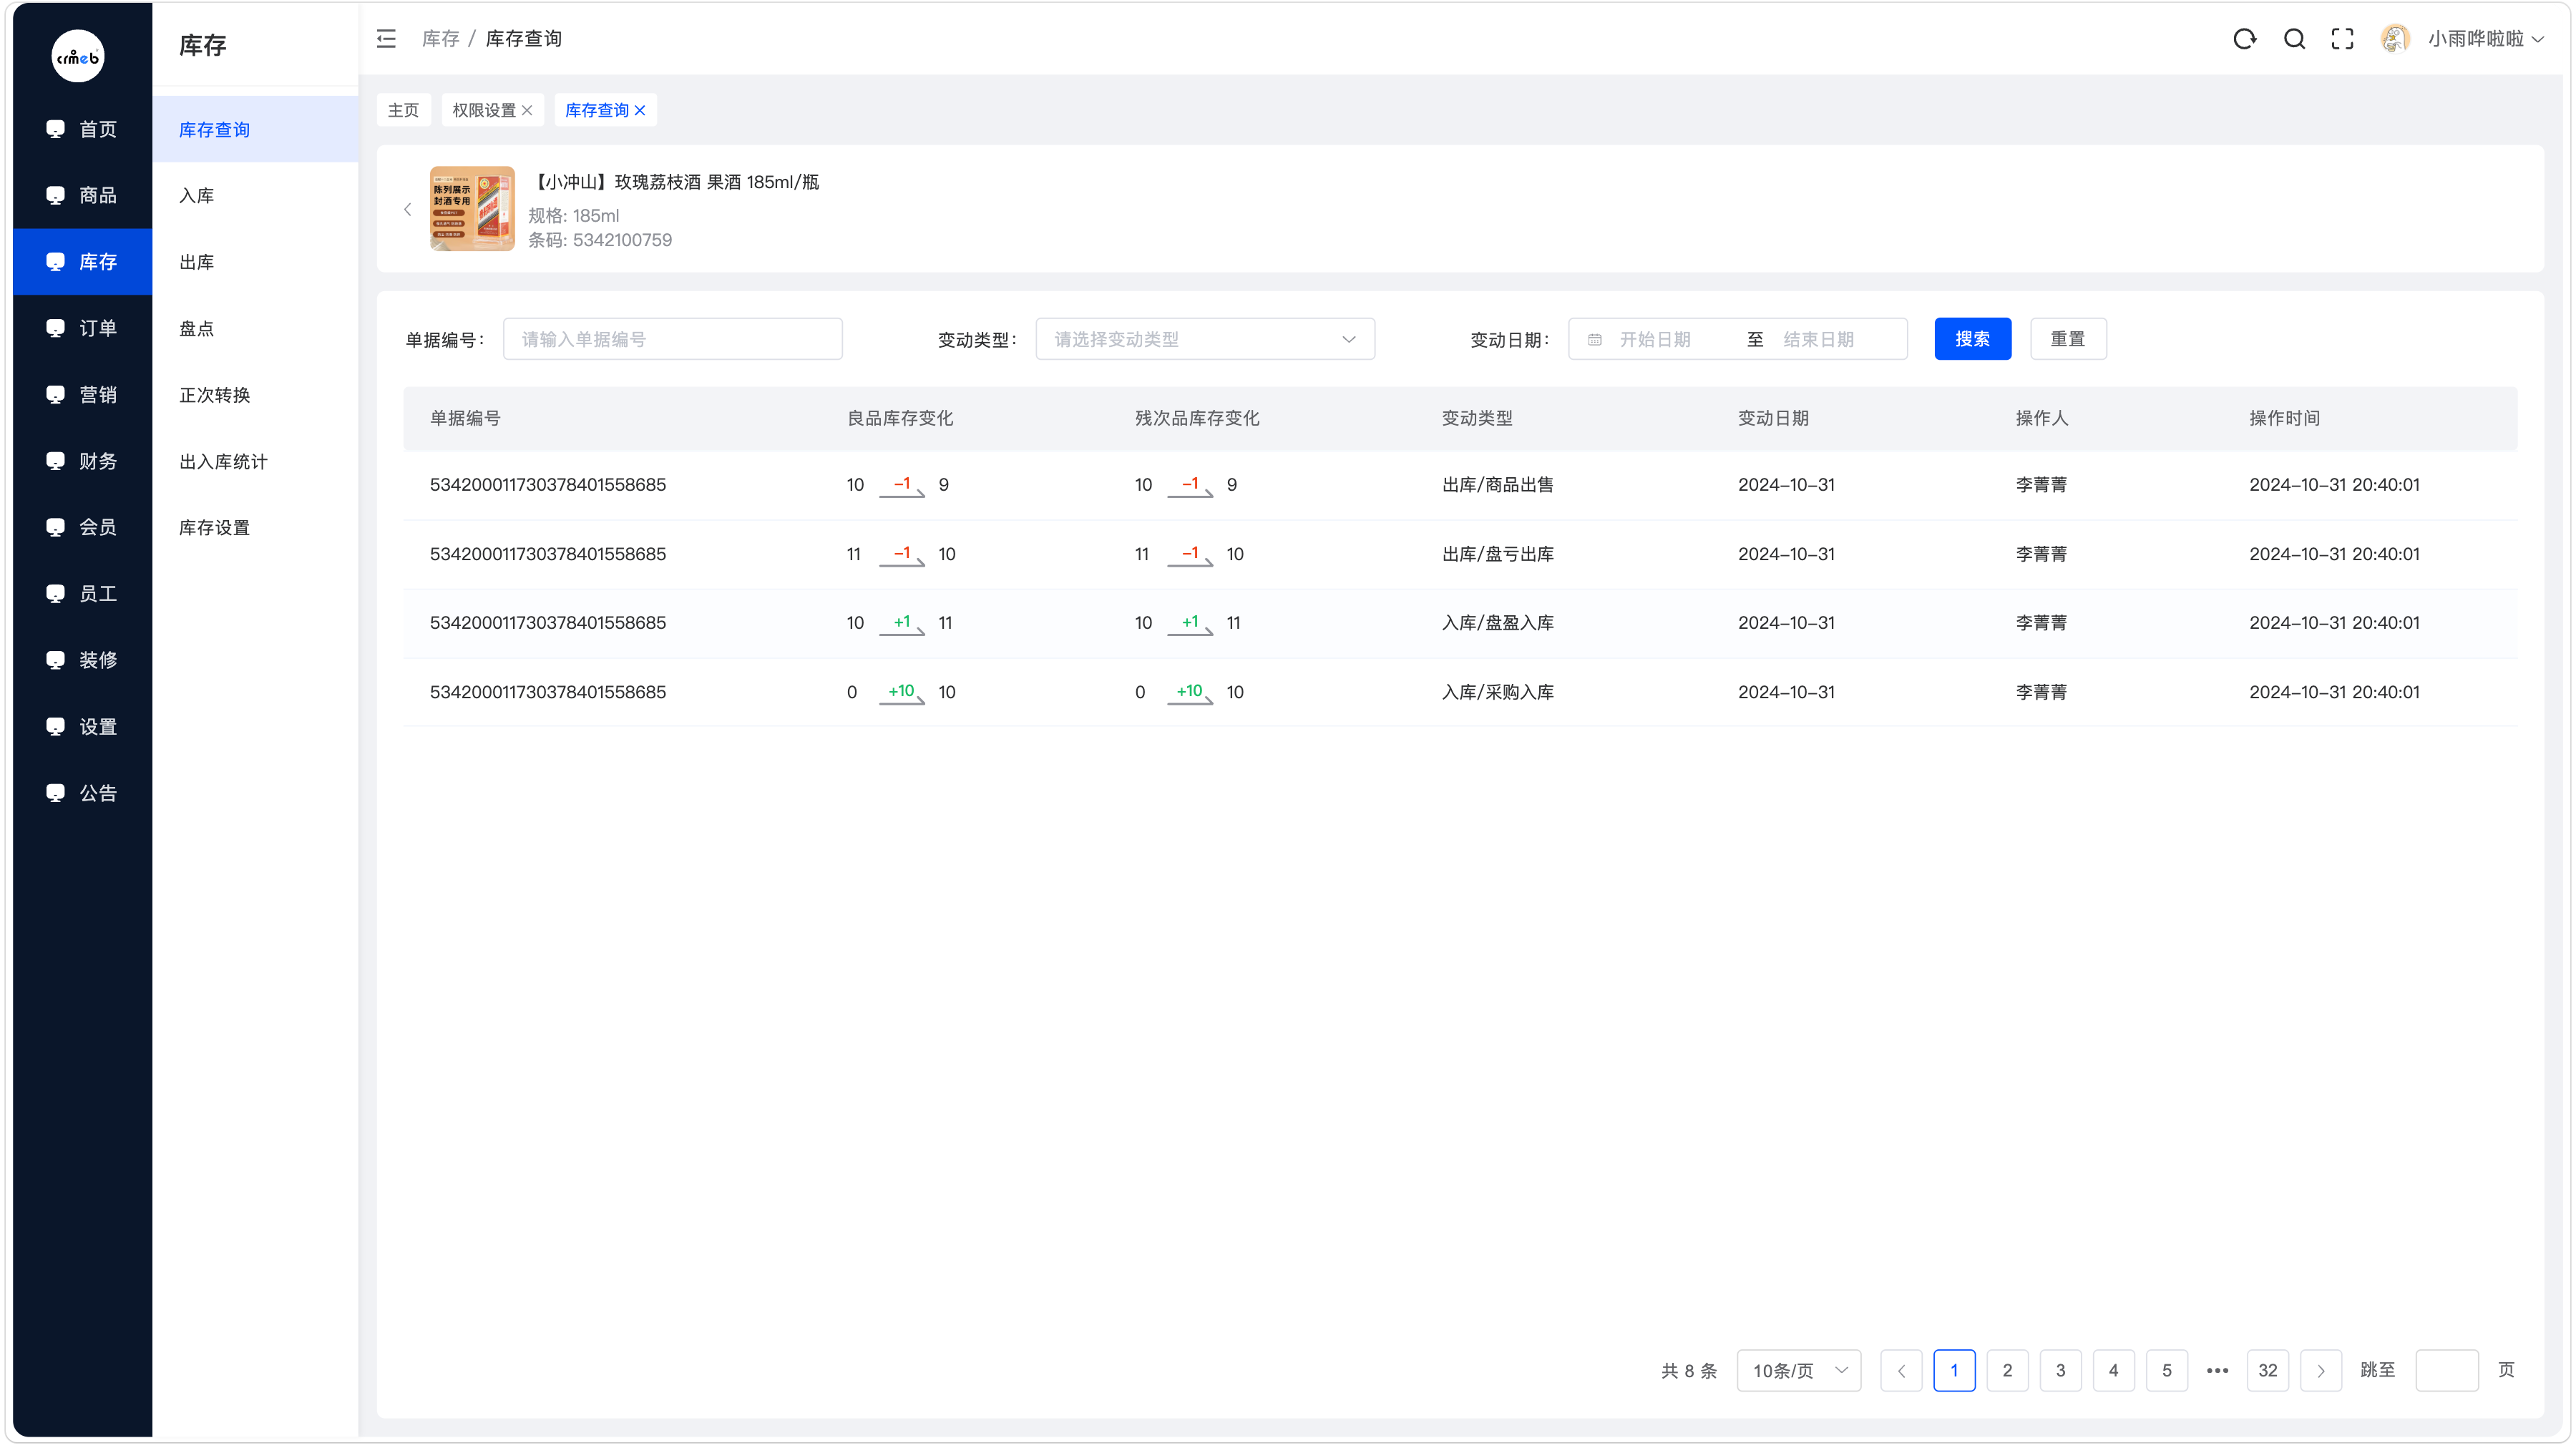Viewport: 2576px width, 1448px height.
Task: Close the 库存查询 tab
Action: (640, 111)
